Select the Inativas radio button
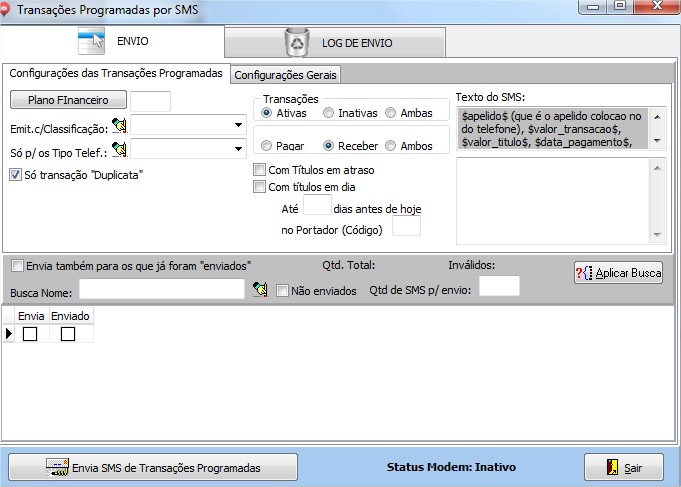This screenshot has height=487, width=681. (x=329, y=114)
